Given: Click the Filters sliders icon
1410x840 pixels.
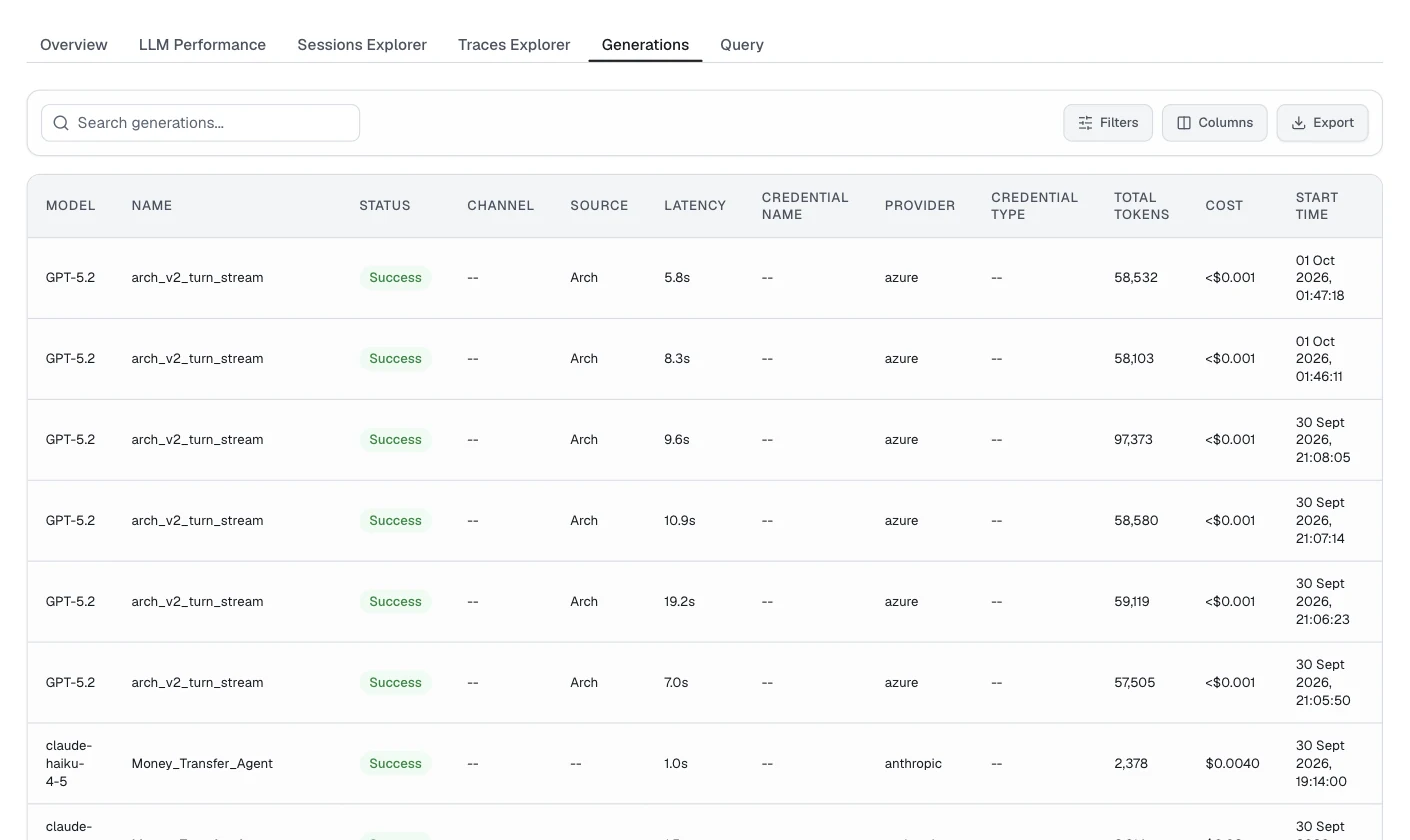Looking at the screenshot, I should [x=1085, y=123].
